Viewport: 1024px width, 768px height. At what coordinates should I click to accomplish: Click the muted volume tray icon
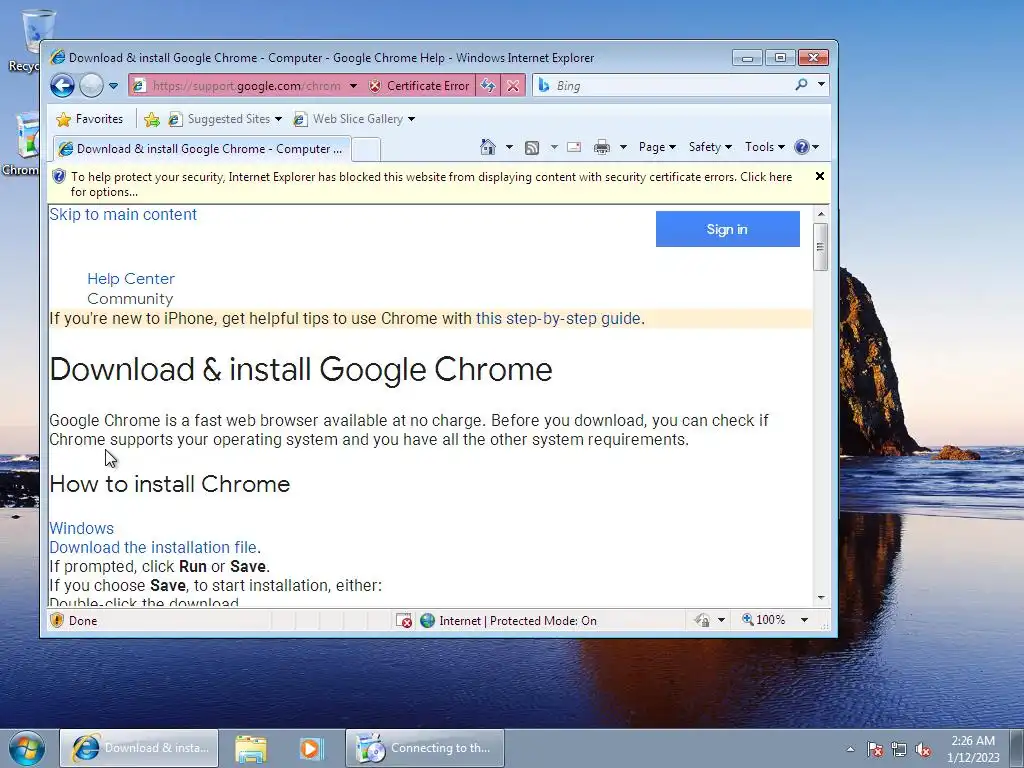pos(923,749)
